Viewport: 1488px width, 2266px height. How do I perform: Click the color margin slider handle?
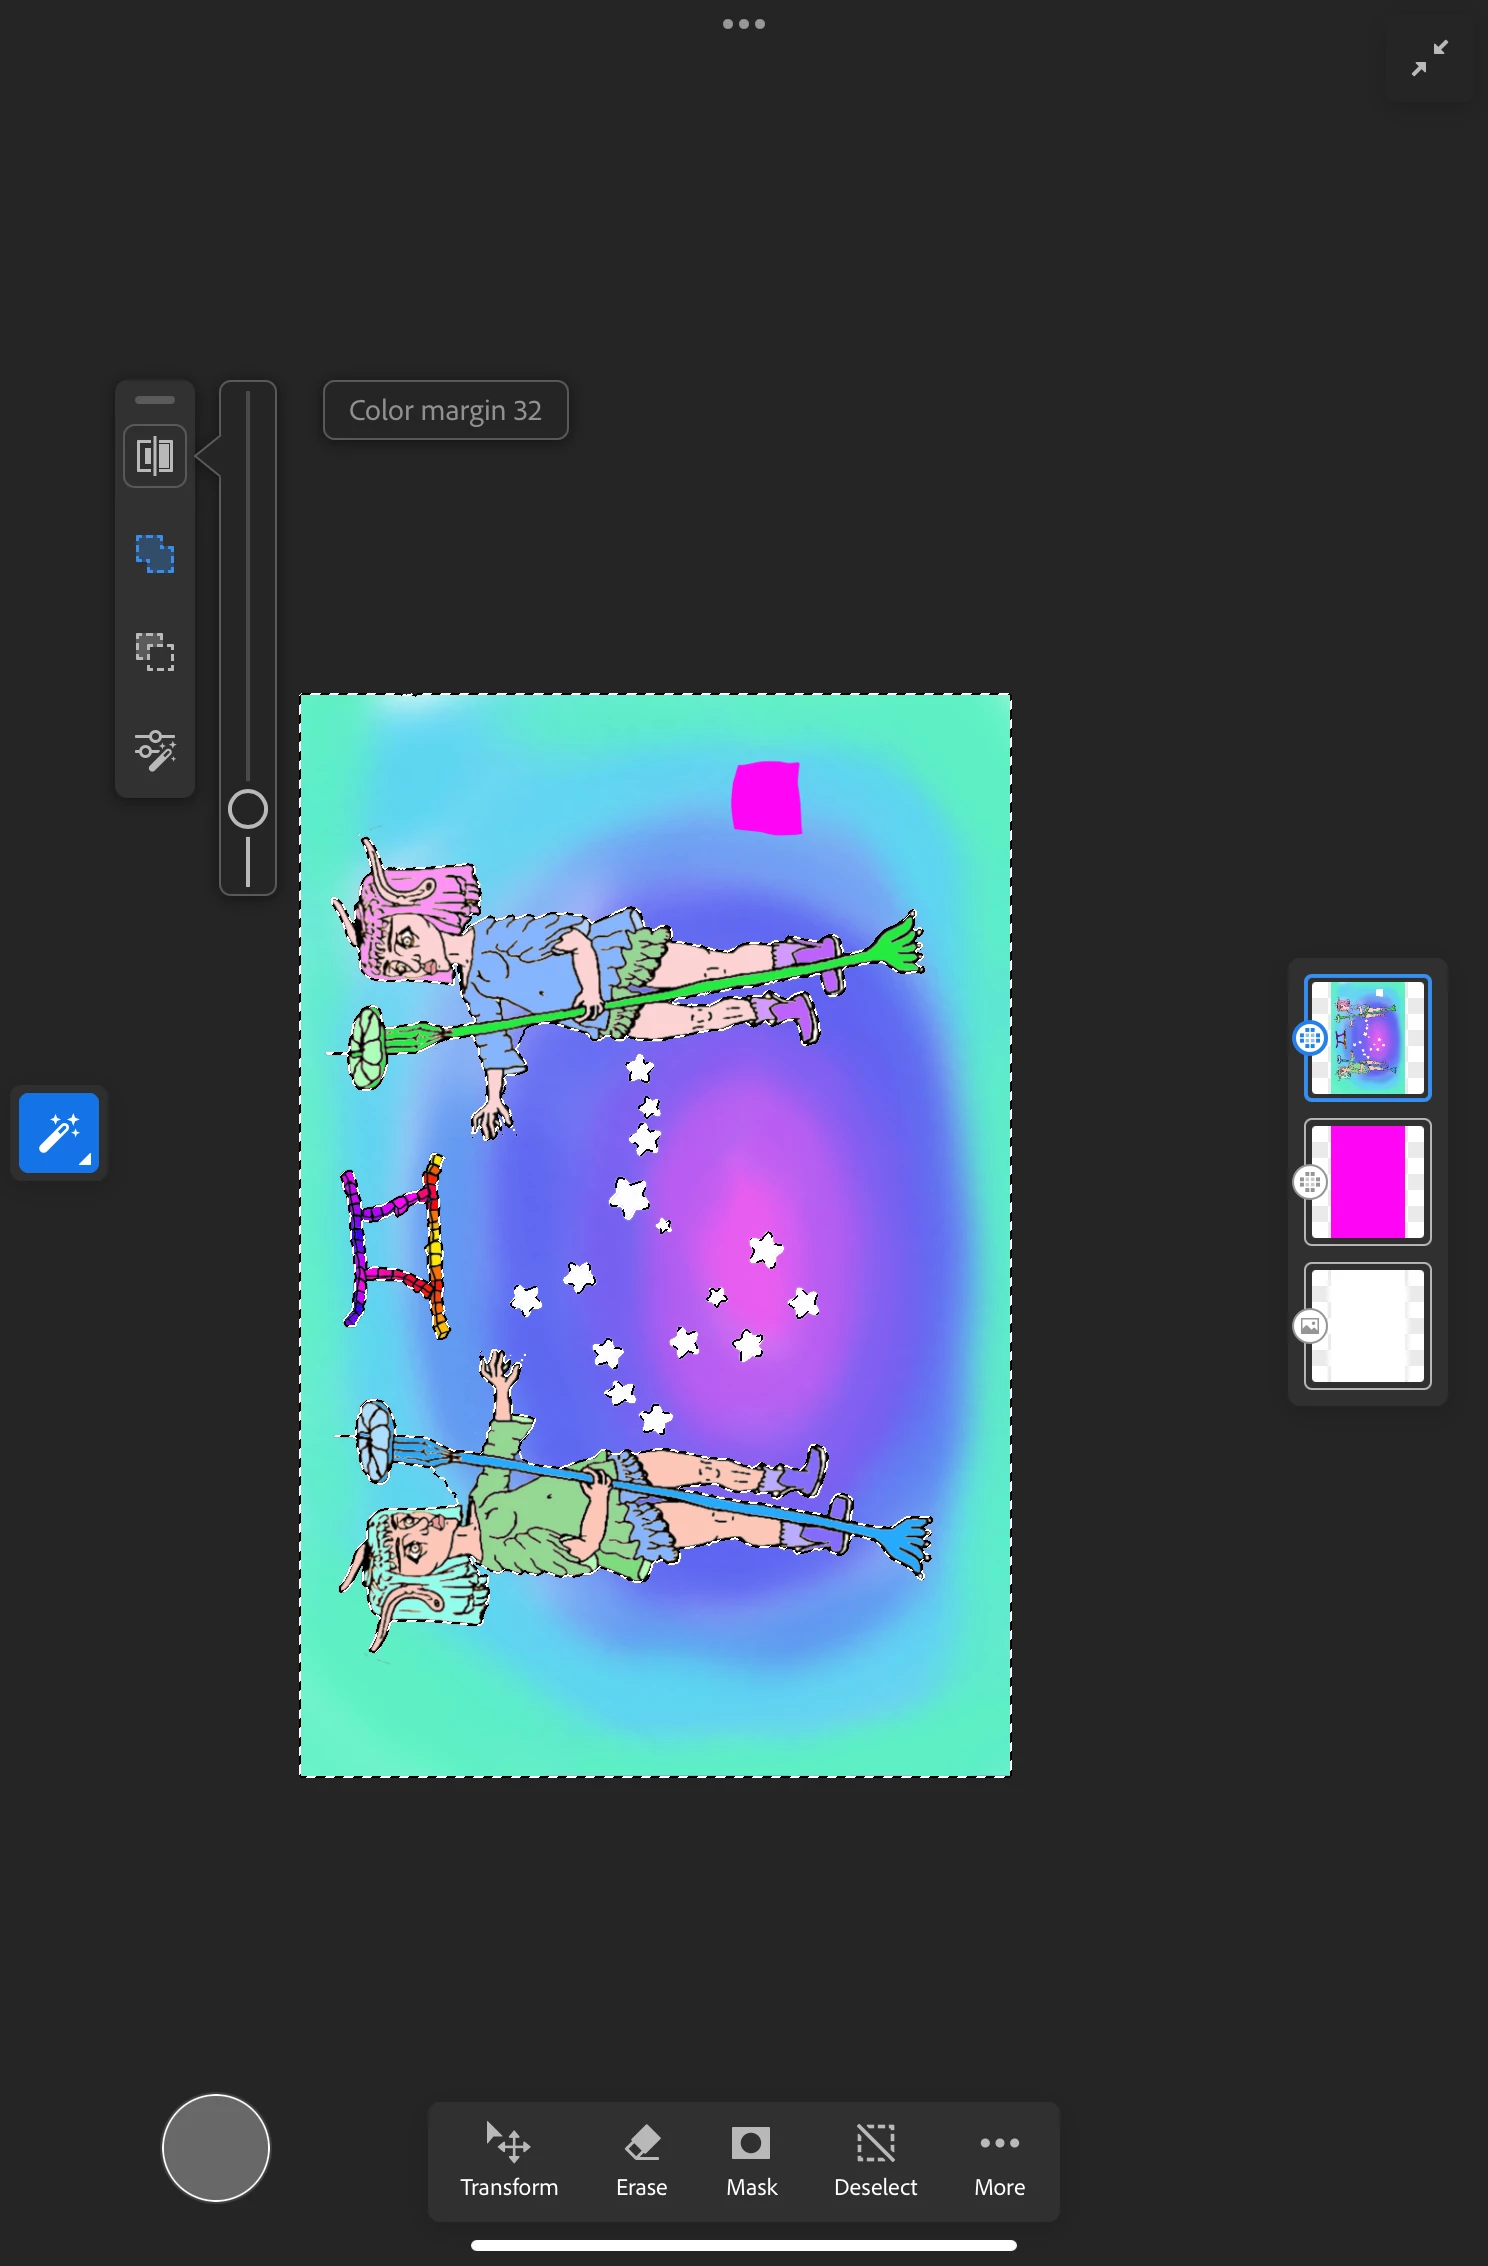click(248, 809)
